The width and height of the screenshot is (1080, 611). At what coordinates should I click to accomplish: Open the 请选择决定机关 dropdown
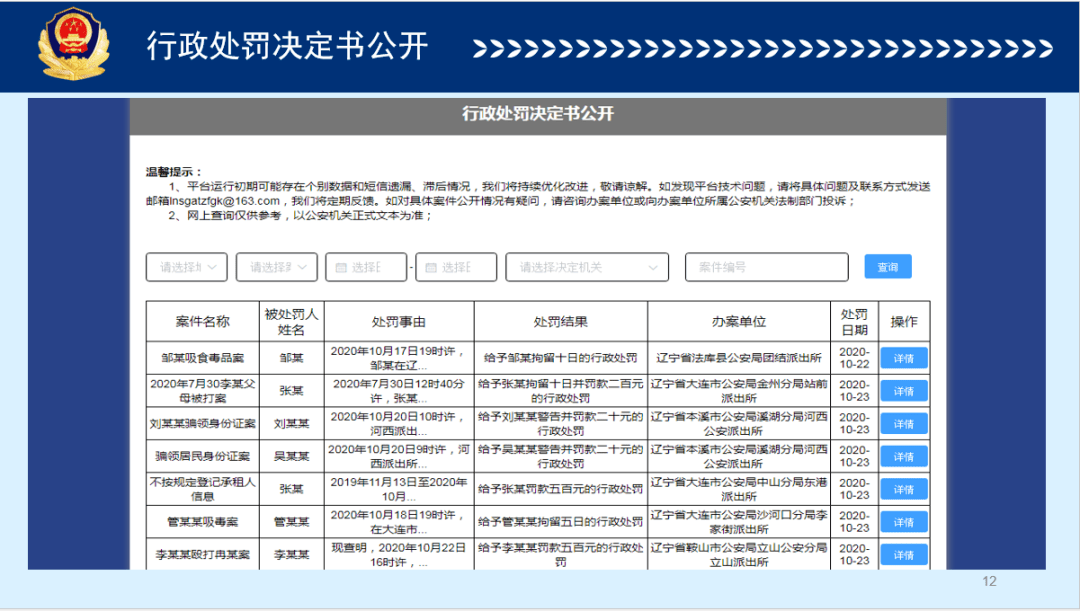587,267
